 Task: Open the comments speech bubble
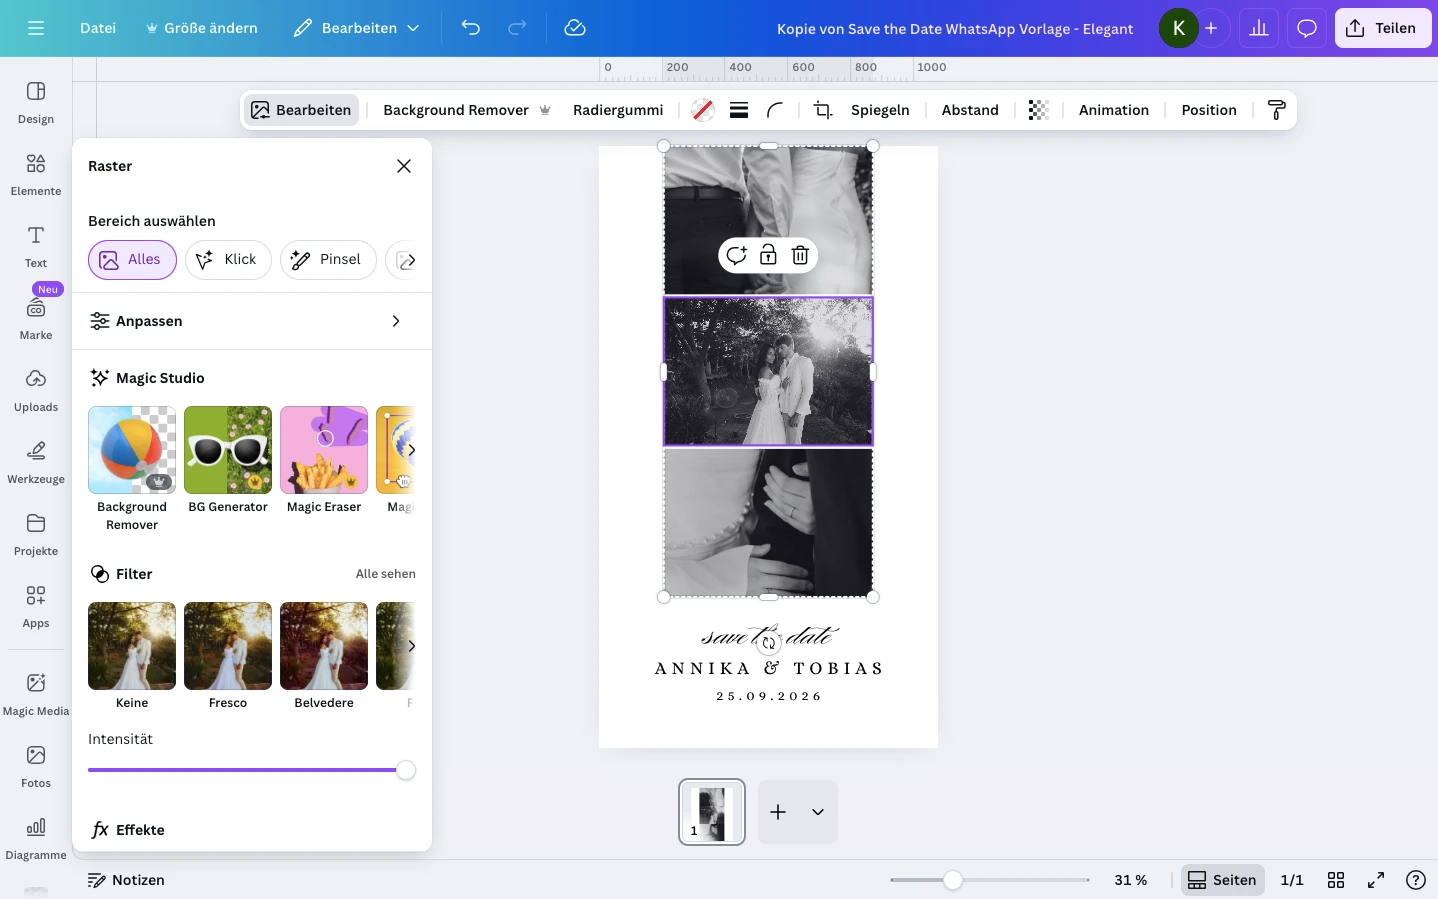click(x=1307, y=28)
